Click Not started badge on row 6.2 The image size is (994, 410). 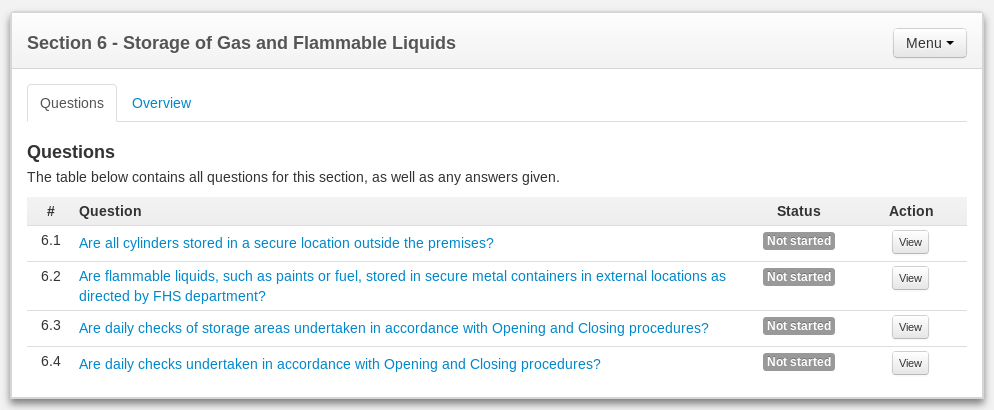click(x=798, y=277)
